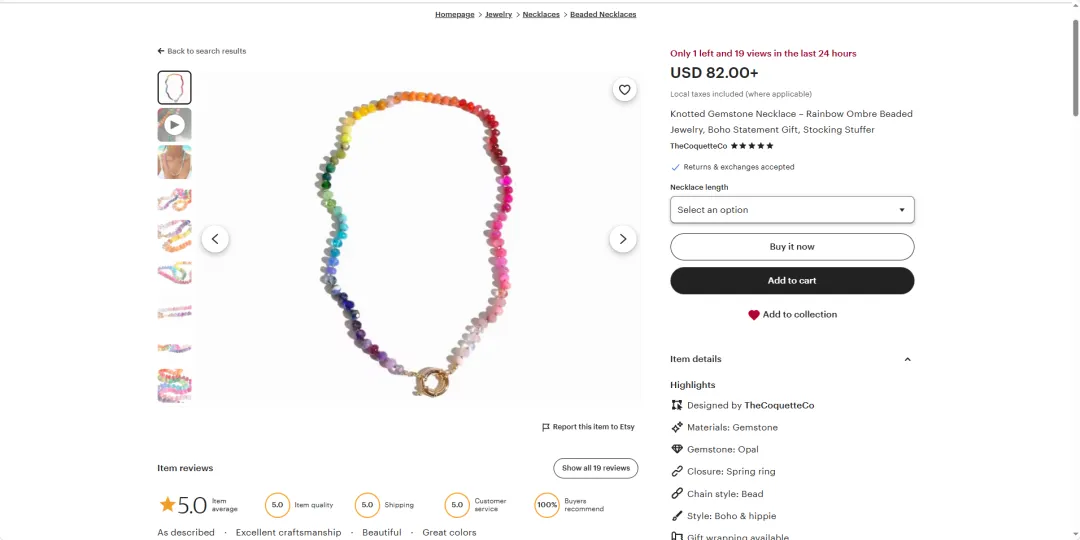The width and height of the screenshot is (1080, 540).
Task: Click the flag Report this item icon
Action: point(546,427)
